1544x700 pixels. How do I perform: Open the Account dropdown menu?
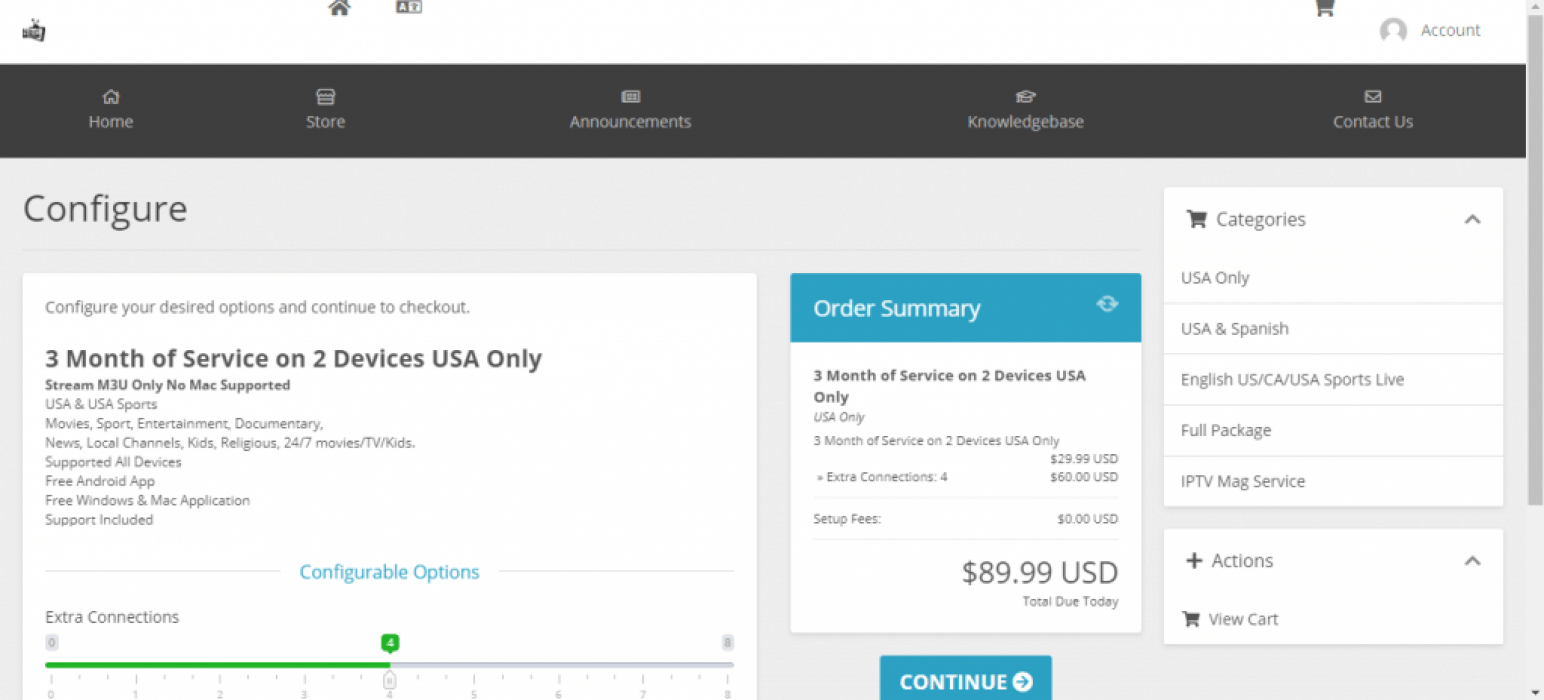1450,31
